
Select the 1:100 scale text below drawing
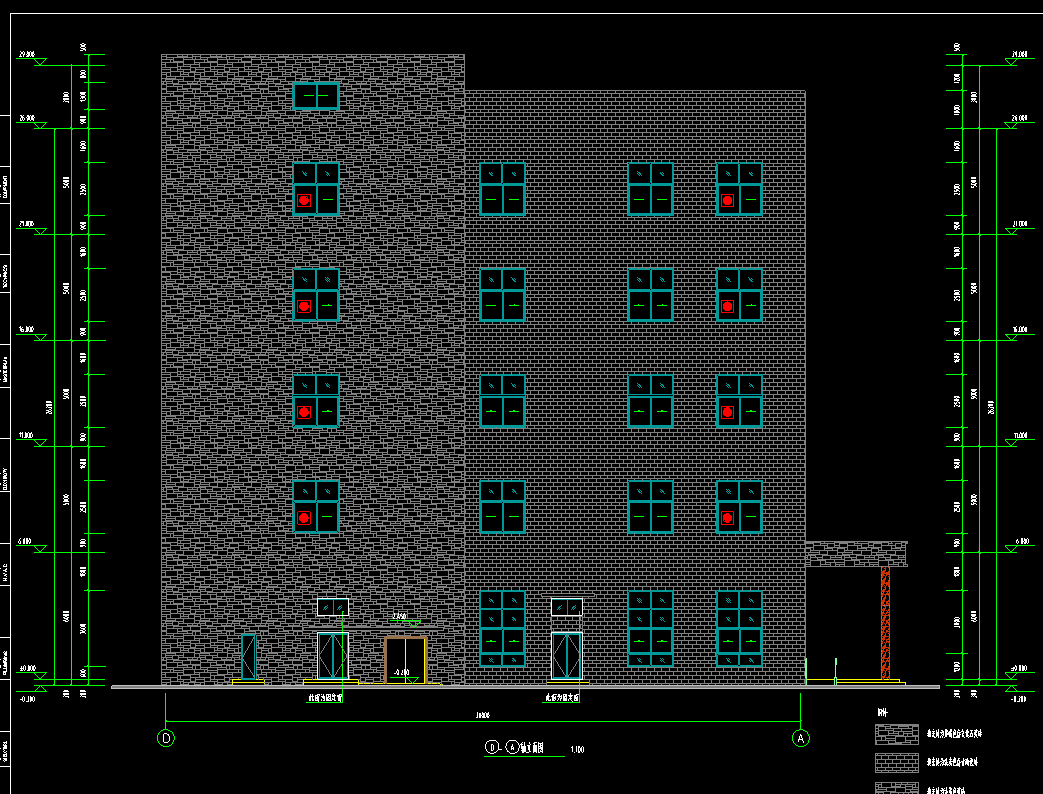click(577, 750)
